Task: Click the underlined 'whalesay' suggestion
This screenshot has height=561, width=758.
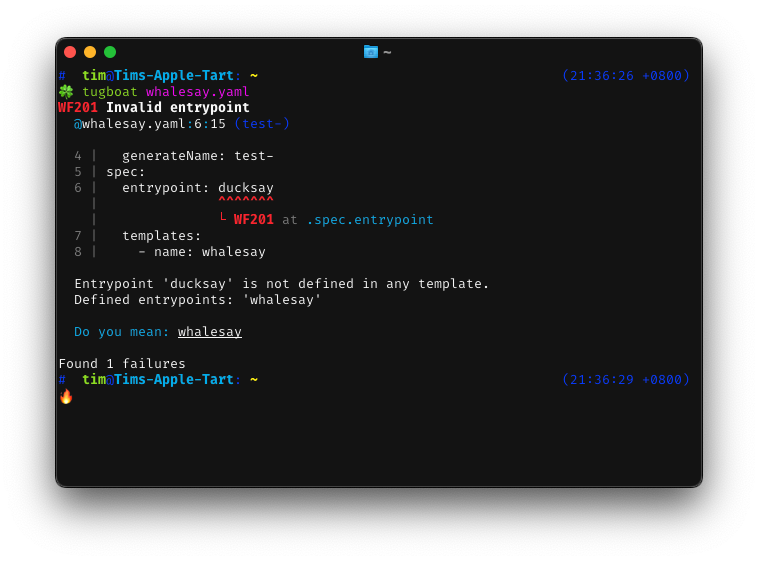Action: click(x=210, y=332)
